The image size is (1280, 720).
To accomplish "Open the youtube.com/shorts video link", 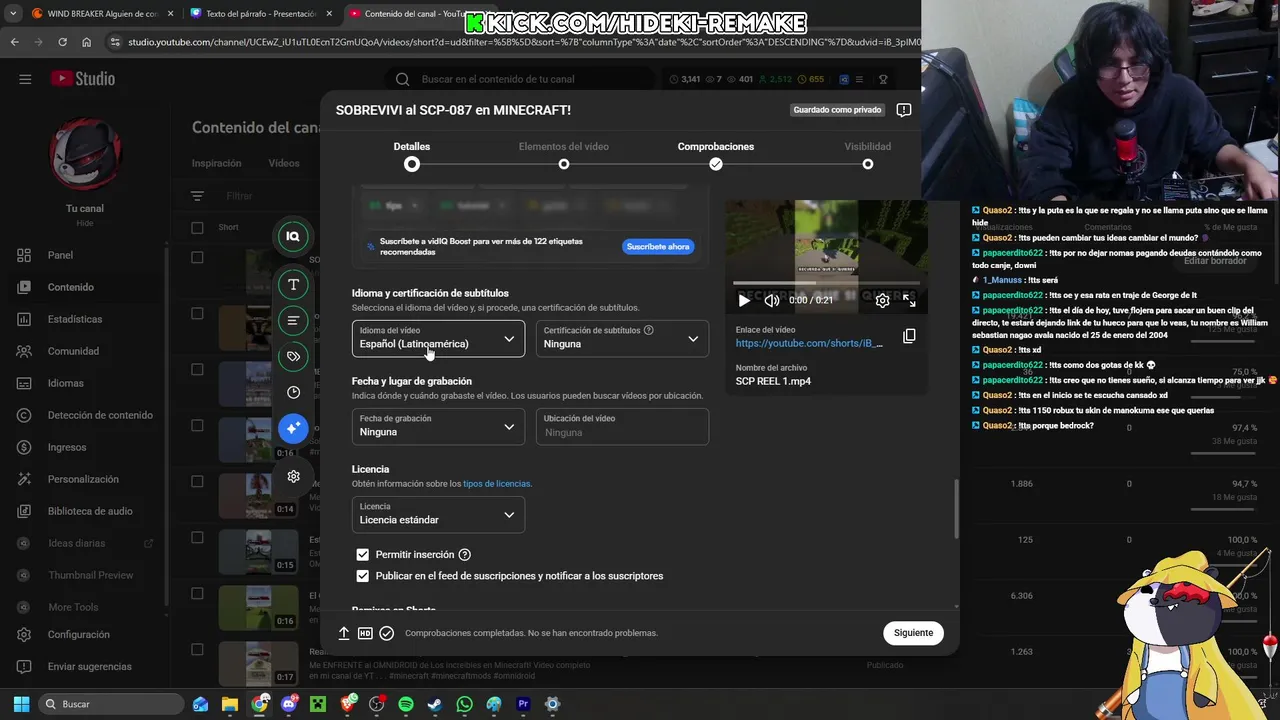I will pos(809,343).
